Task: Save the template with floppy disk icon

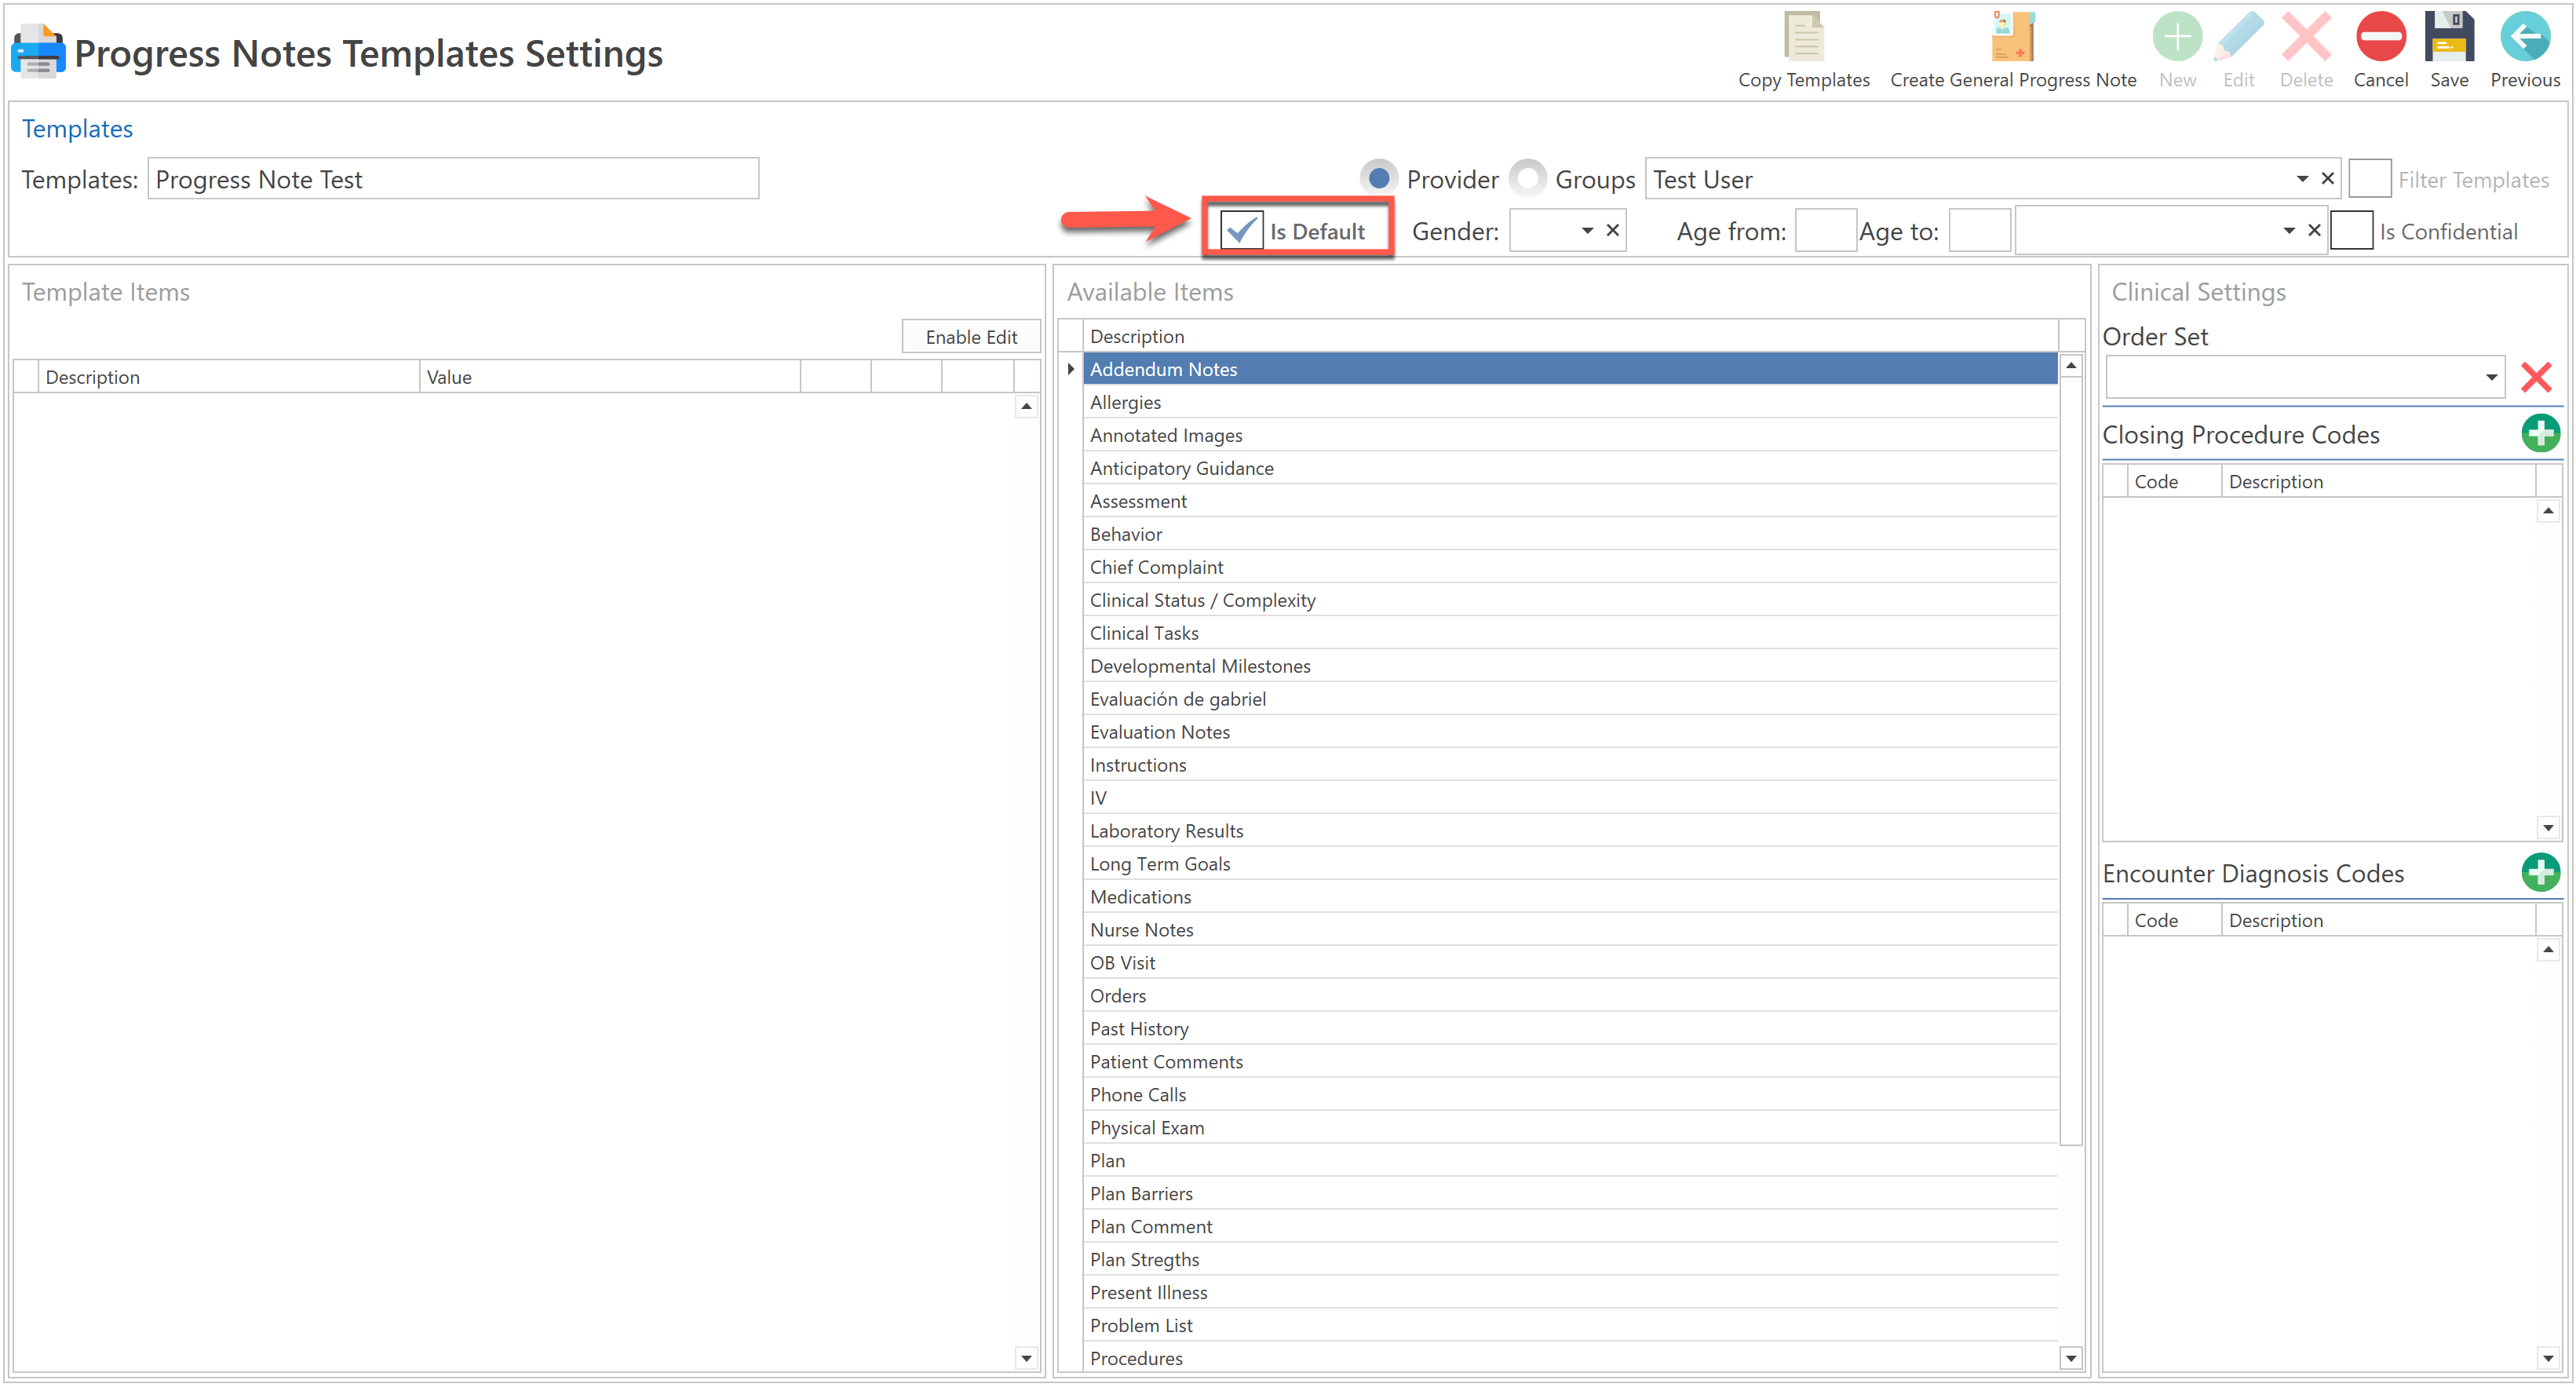Action: [x=2448, y=38]
